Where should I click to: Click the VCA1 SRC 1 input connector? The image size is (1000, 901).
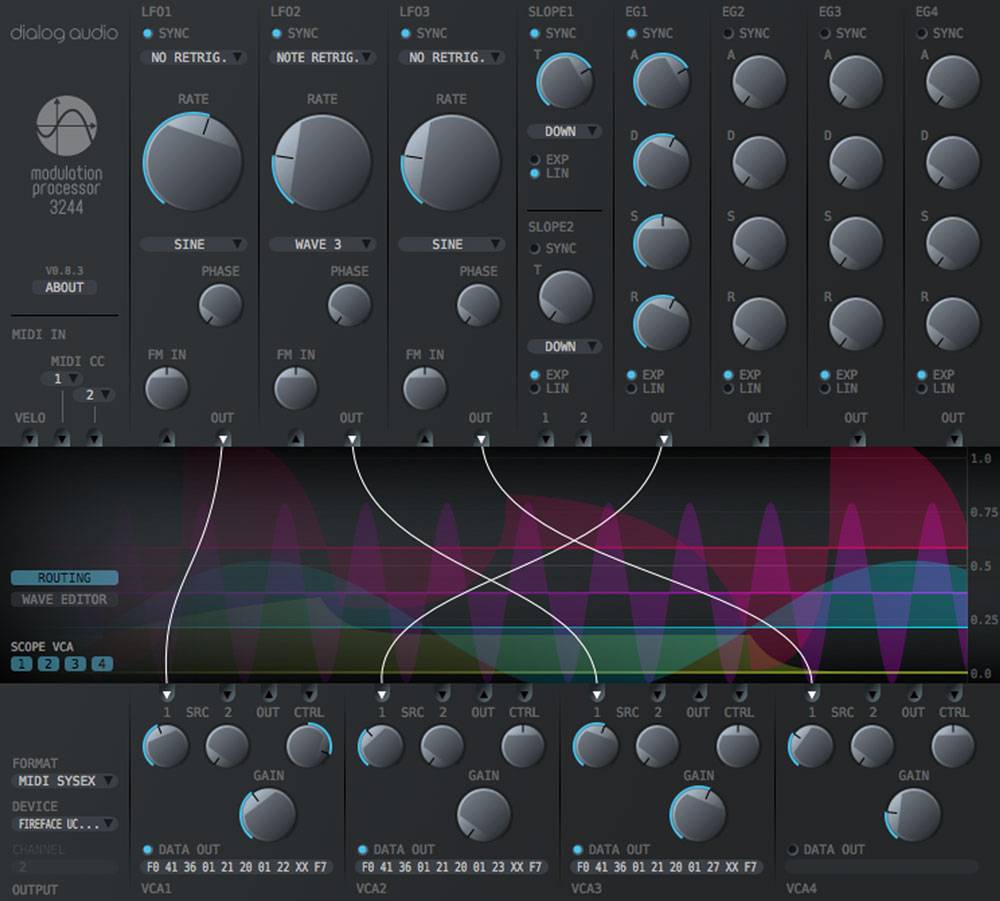(x=167, y=693)
